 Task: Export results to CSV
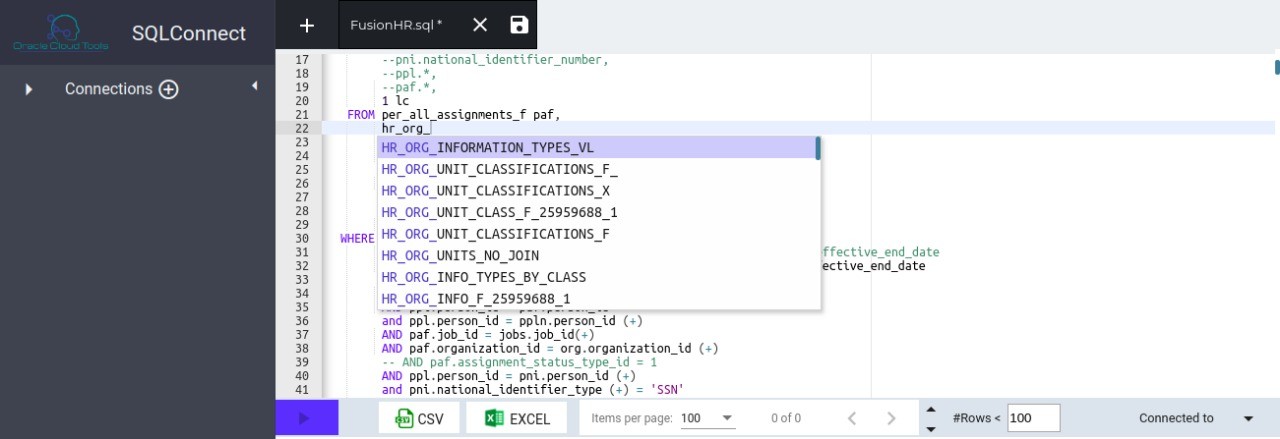(419, 418)
